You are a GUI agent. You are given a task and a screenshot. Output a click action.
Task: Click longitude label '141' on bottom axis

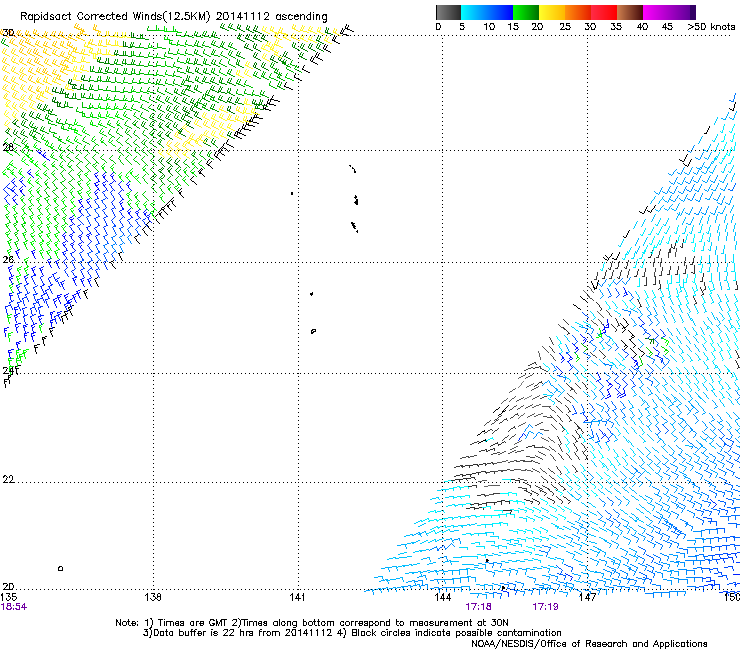[297, 597]
